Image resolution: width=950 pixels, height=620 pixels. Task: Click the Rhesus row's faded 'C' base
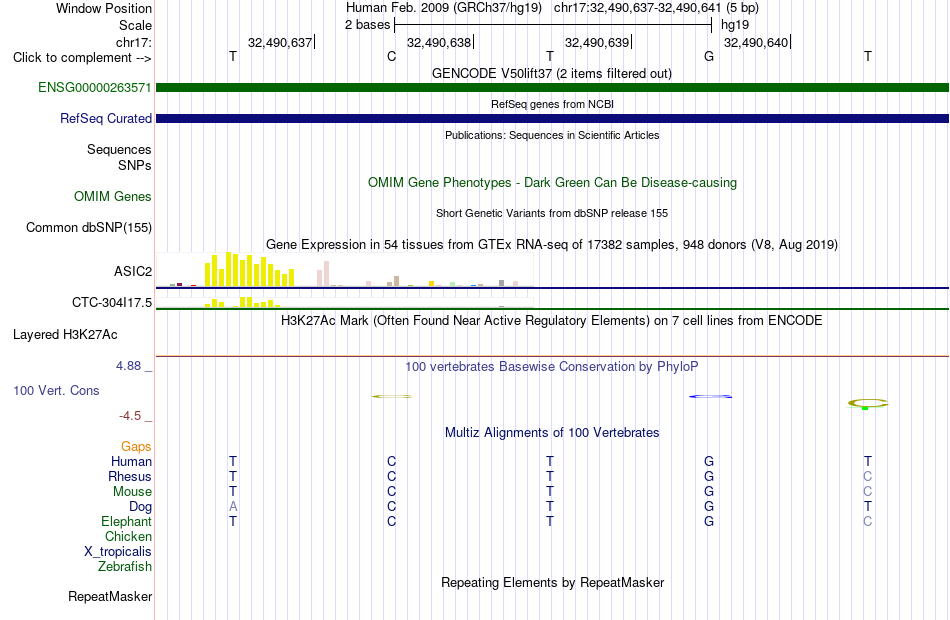click(x=868, y=476)
